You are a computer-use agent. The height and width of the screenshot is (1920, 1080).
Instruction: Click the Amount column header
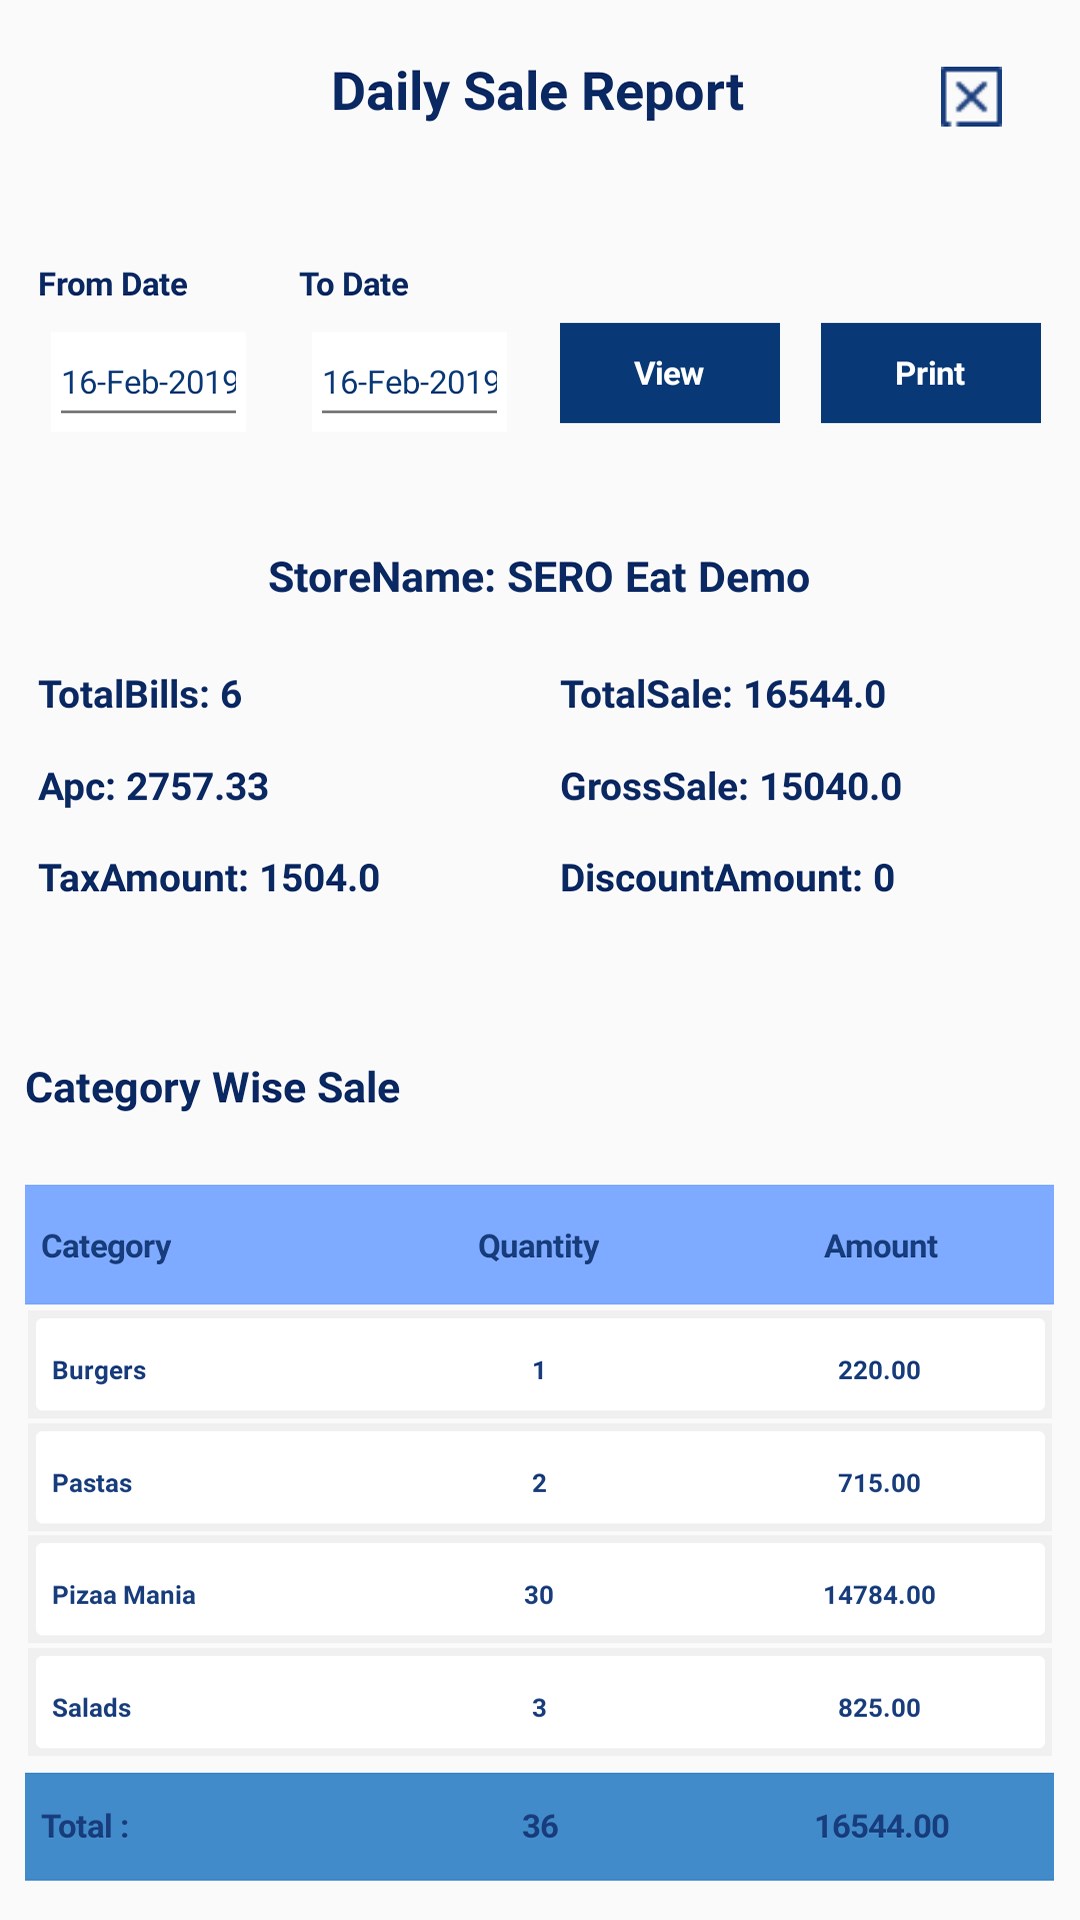[x=880, y=1246]
